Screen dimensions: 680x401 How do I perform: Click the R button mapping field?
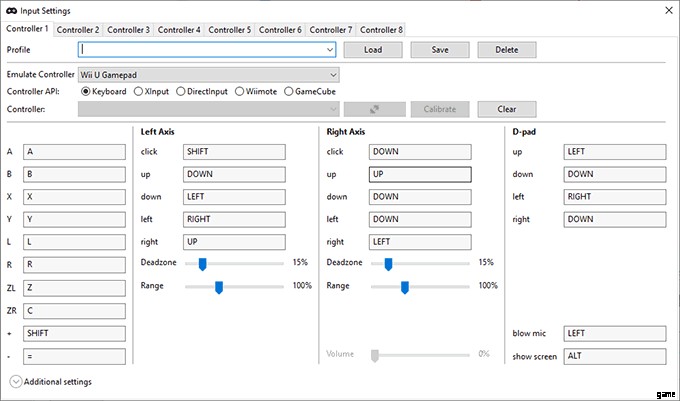click(x=74, y=264)
